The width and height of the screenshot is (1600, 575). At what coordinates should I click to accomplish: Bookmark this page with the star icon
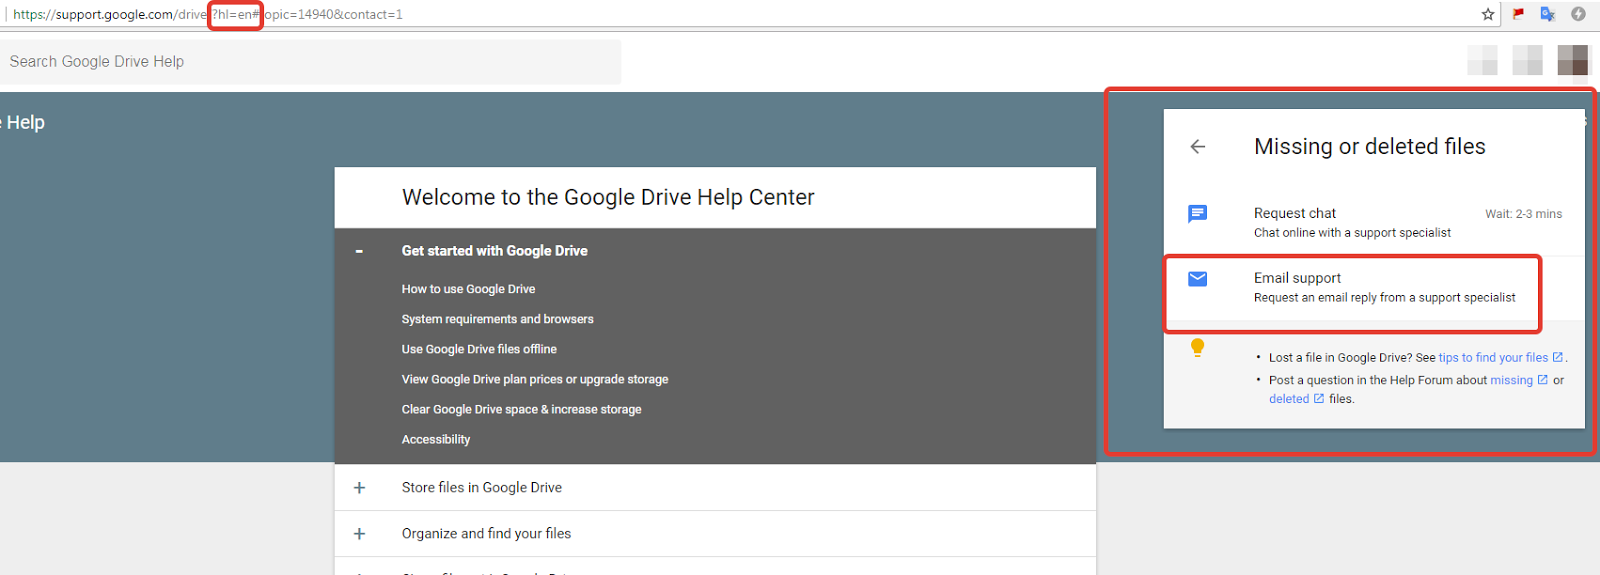(x=1488, y=14)
